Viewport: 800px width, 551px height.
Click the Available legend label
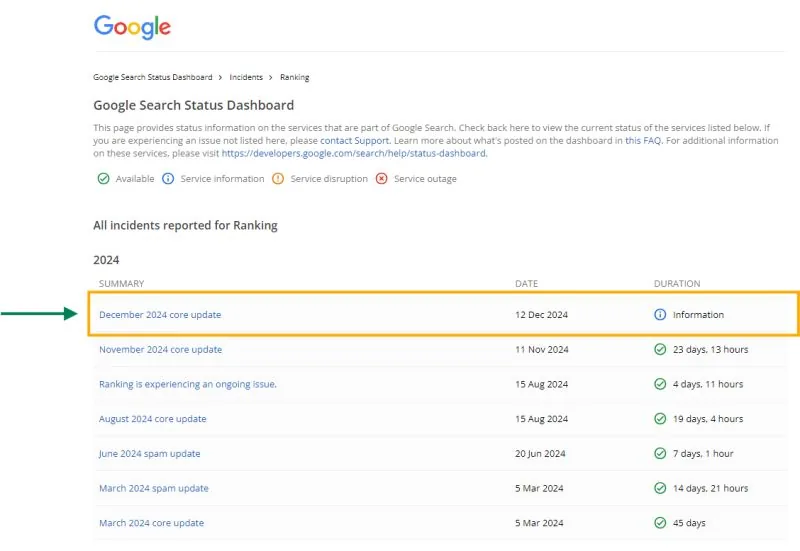click(x=135, y=179)
